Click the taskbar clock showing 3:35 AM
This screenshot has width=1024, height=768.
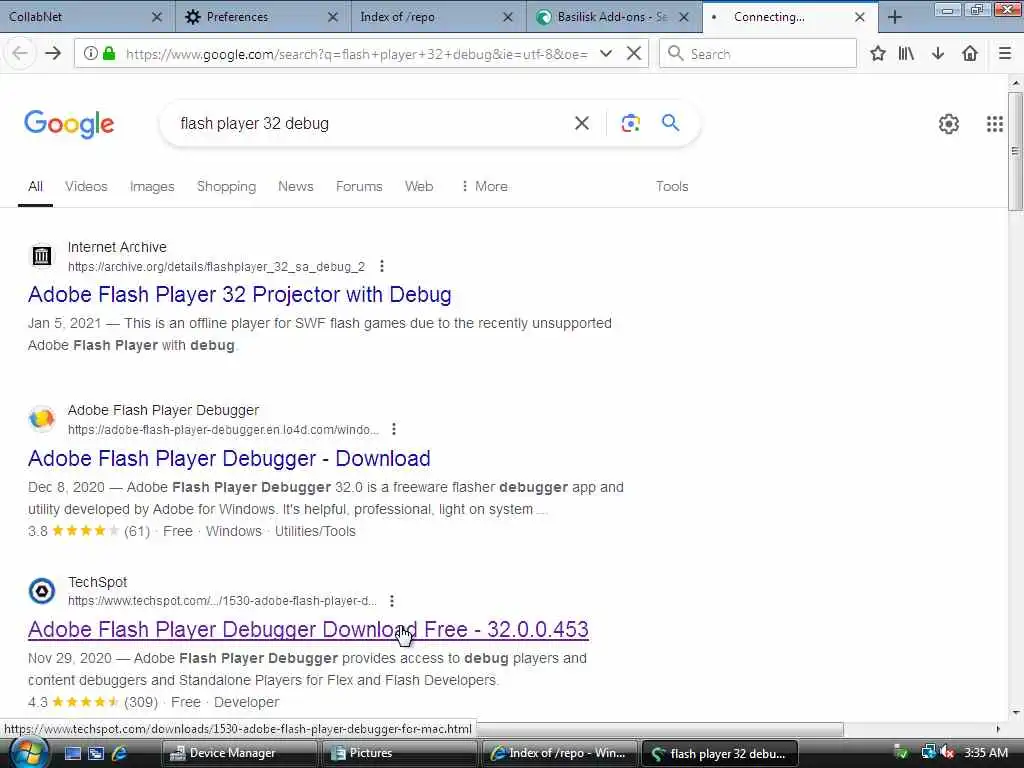pos(985,753)
